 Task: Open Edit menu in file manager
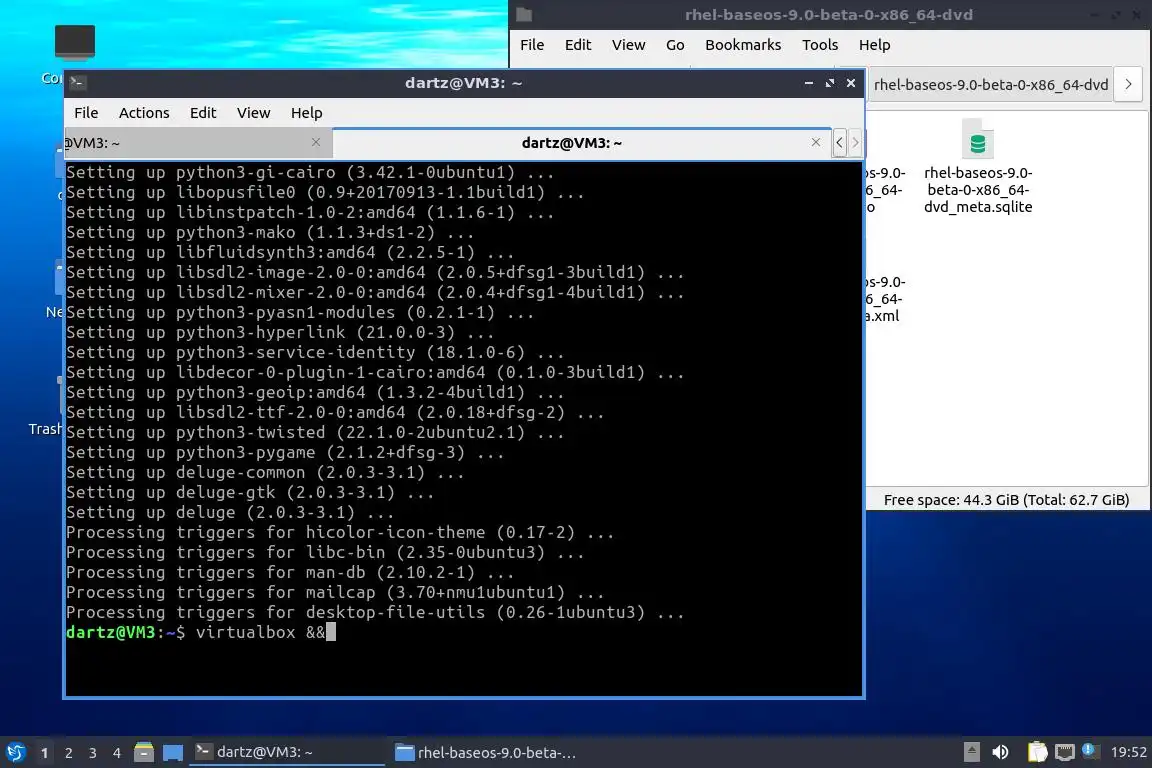click(x=577, y=45)
